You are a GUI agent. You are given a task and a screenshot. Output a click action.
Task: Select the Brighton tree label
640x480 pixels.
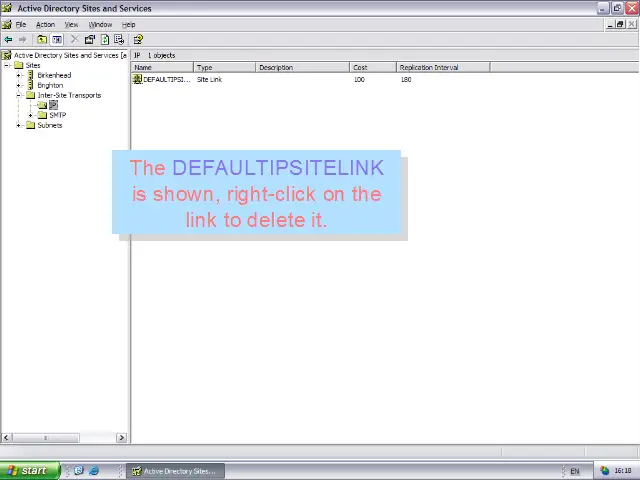[x=50, y=85]
